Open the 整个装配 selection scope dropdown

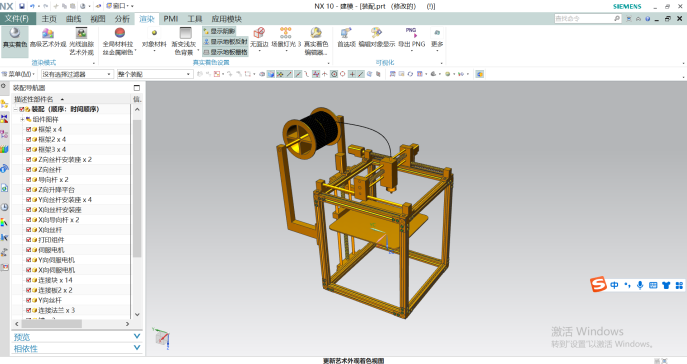pos(155,74)
